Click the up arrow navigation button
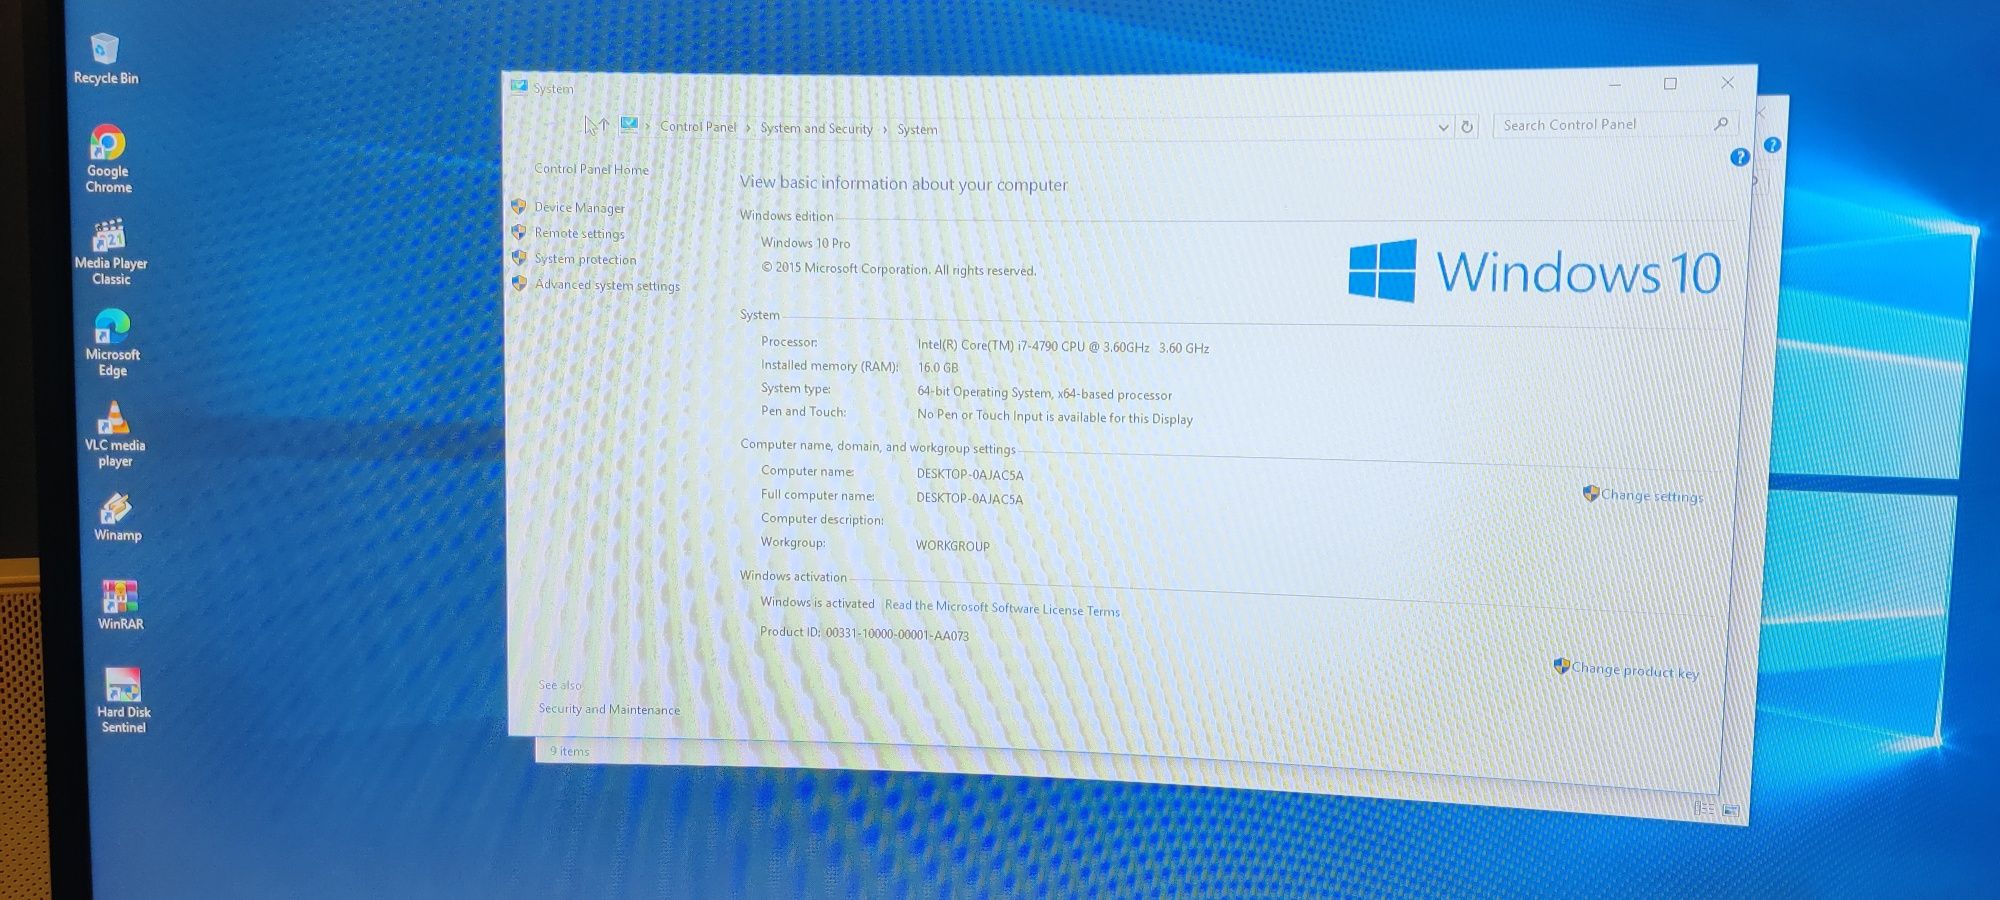Viewport: 2000px width, 900px height. [602, 125]
